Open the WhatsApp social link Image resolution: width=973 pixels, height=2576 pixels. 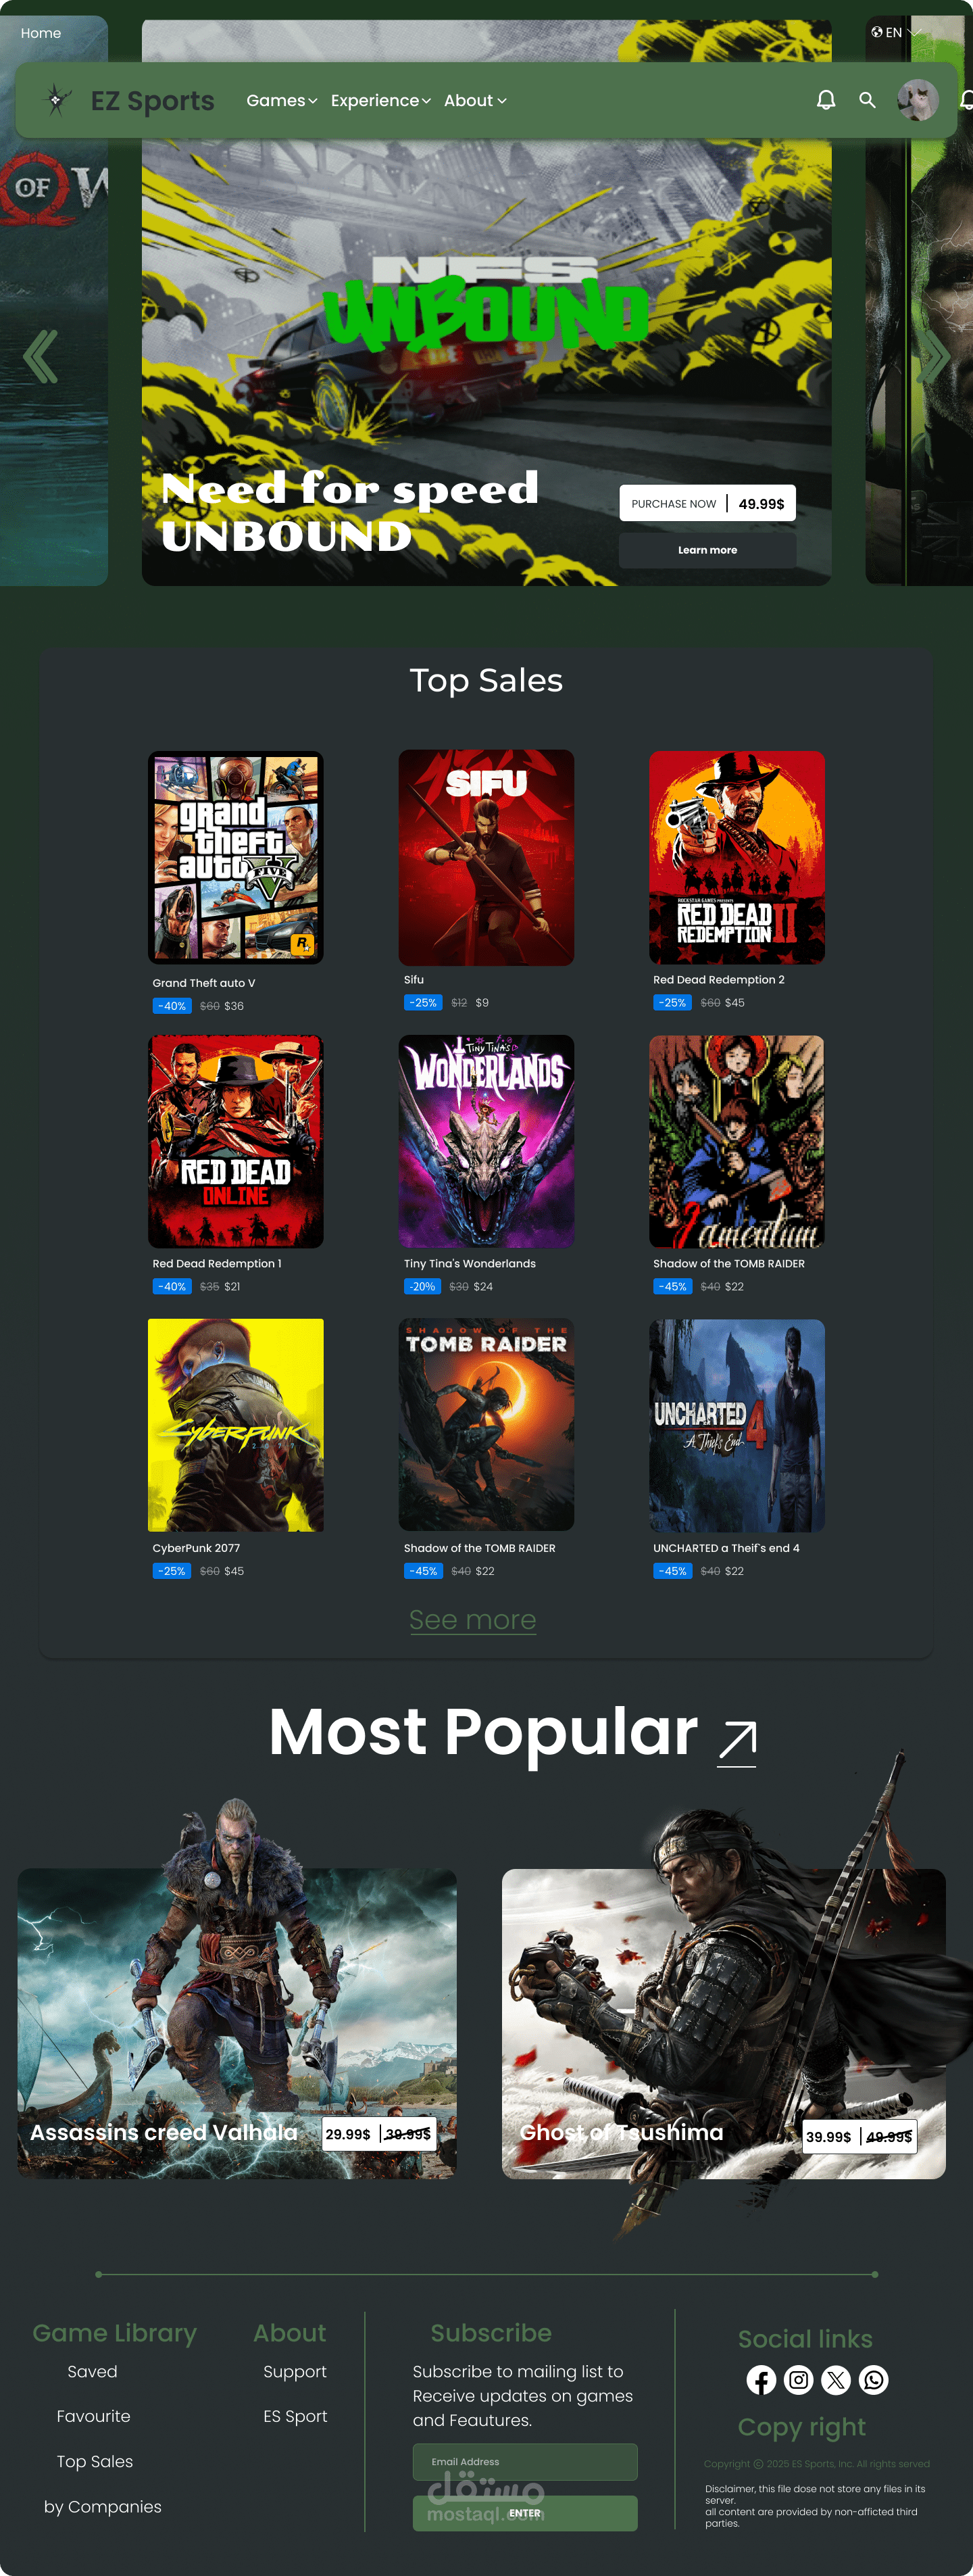click(x=873, y=2380)
